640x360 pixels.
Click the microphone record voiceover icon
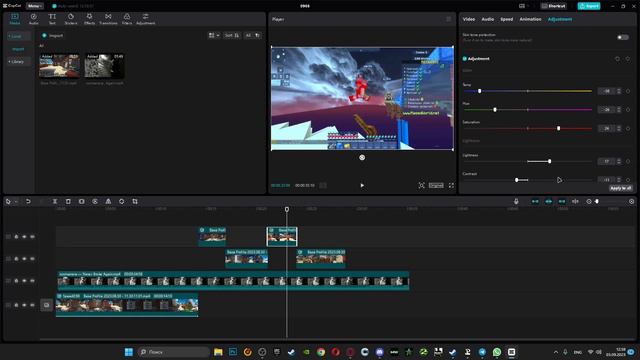point(516,201)
